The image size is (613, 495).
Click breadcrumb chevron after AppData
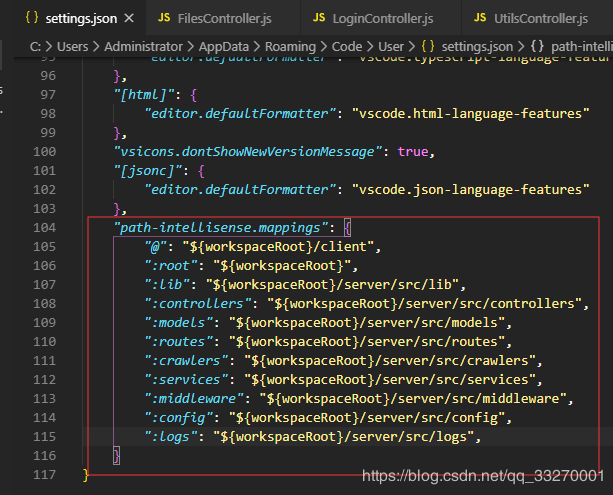(x=257, y=47)
